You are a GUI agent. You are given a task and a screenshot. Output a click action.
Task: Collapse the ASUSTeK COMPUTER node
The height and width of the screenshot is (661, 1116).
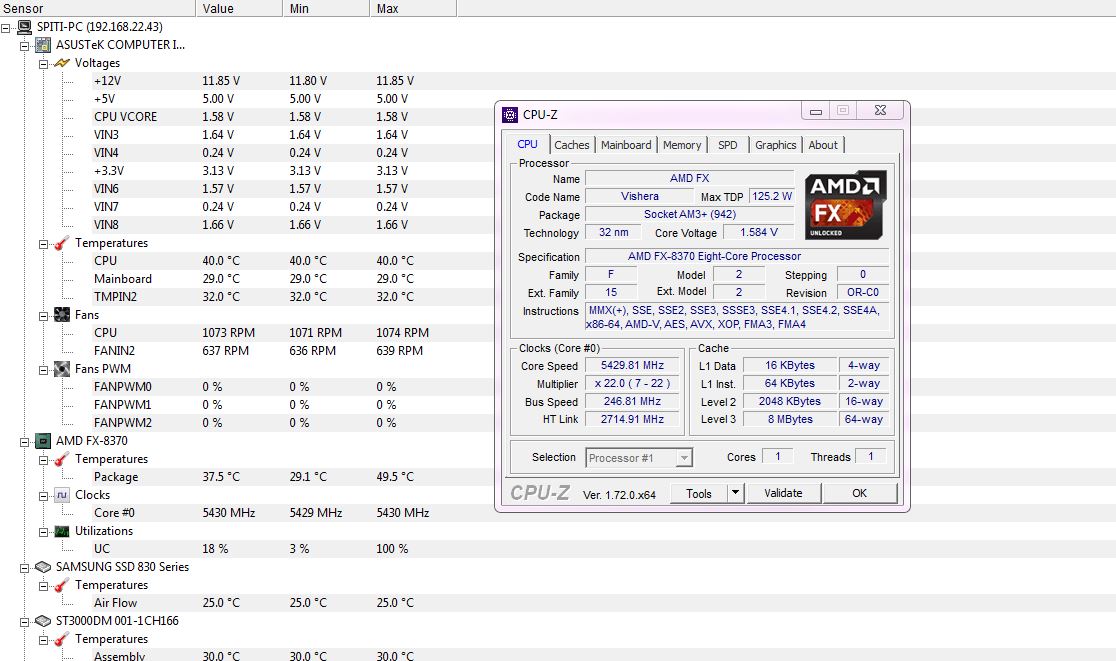tap(24, 46)
